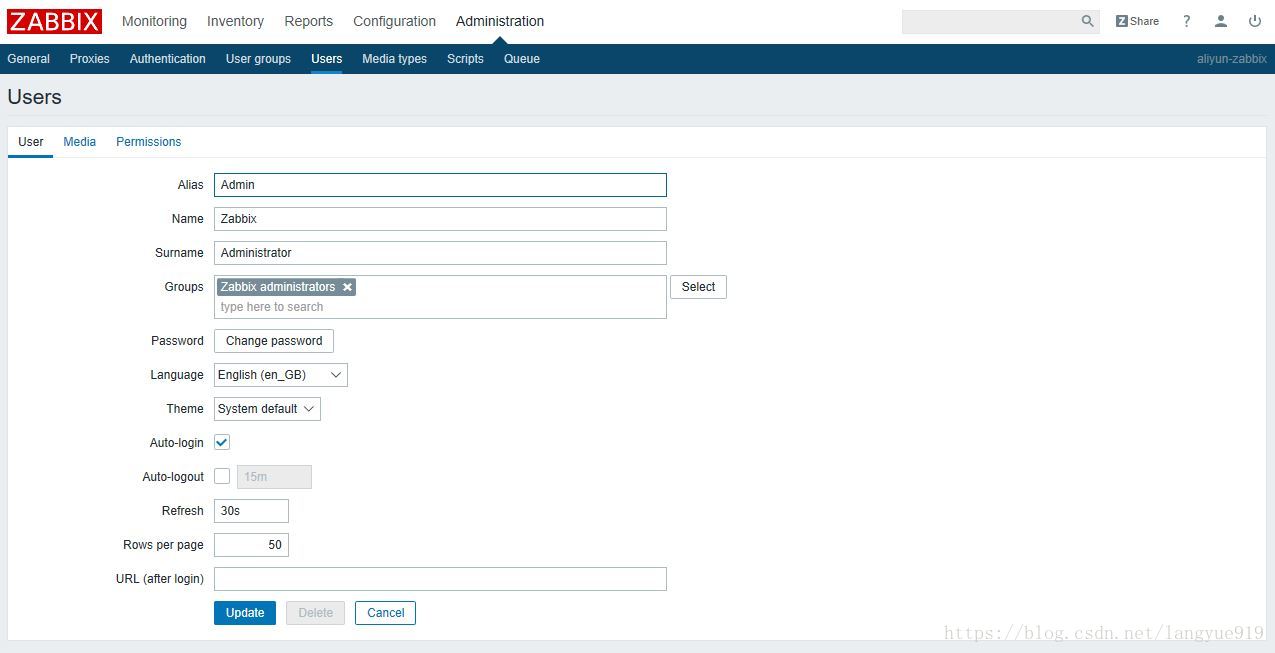1275x653 pixels.
Task: Sign out using the power icon
Action: click(1255, 21)
